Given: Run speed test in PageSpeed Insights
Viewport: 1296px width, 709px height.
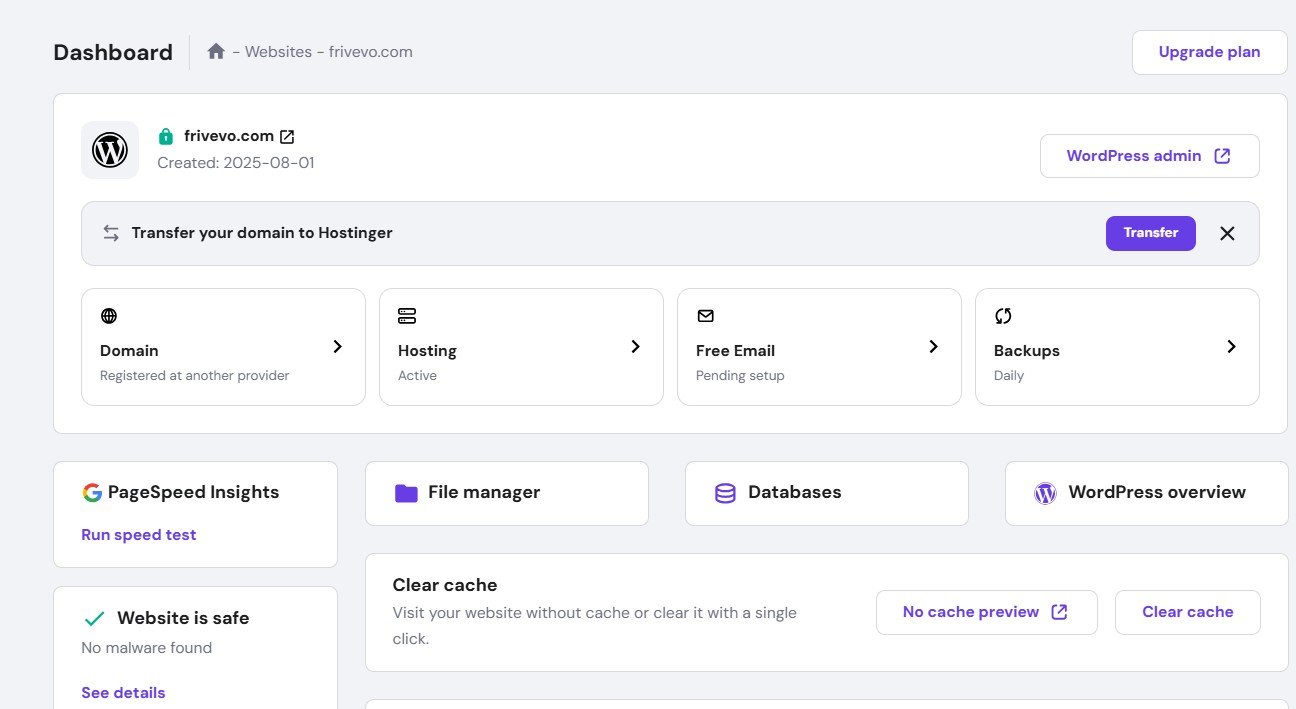Looking at the screenshot, I should 139,535.
